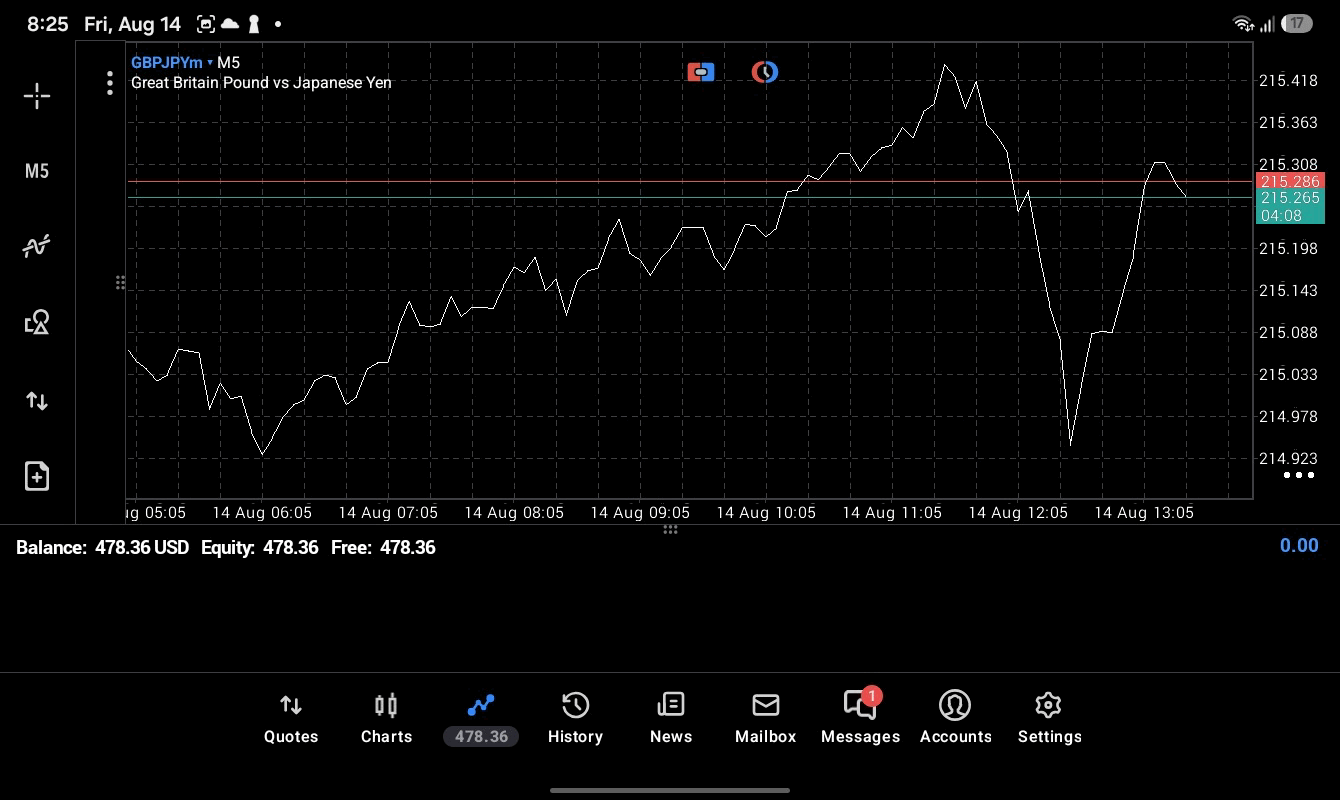
Task: Tap the blue-red one-click trading icon
Action: click(x=701, y=72)
